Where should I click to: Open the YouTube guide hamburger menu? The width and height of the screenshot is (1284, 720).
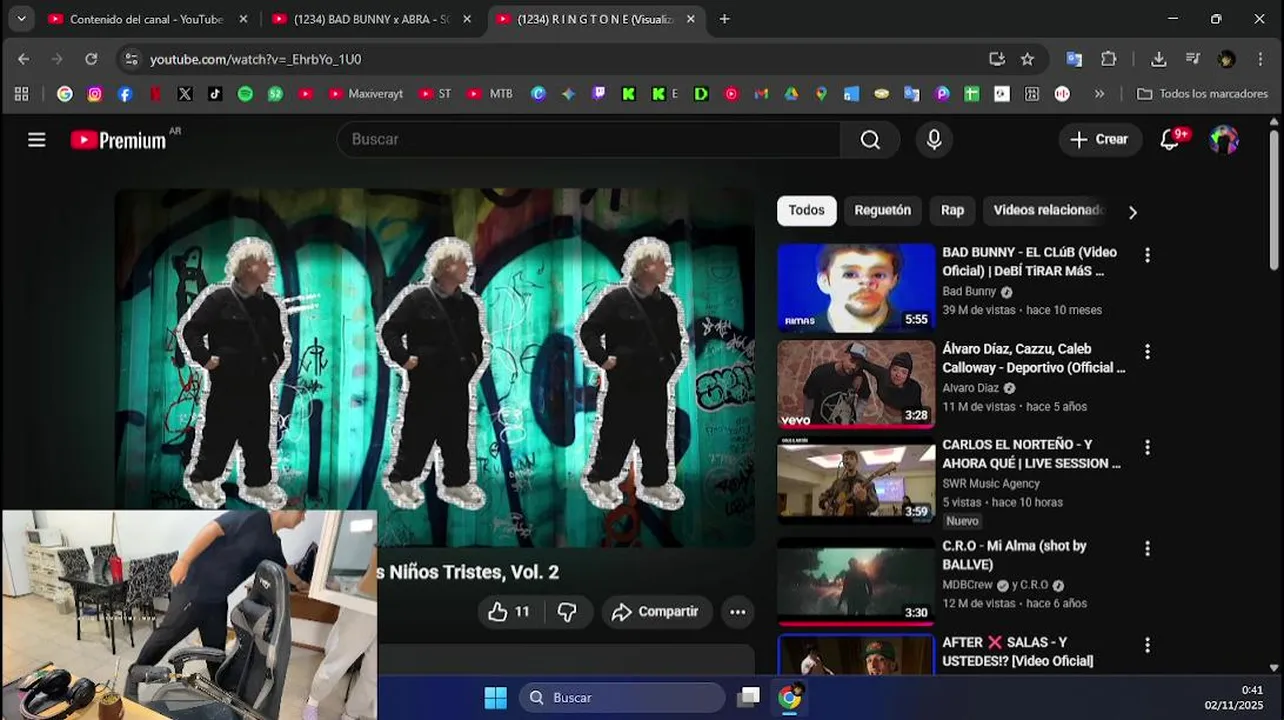(37, 140)
